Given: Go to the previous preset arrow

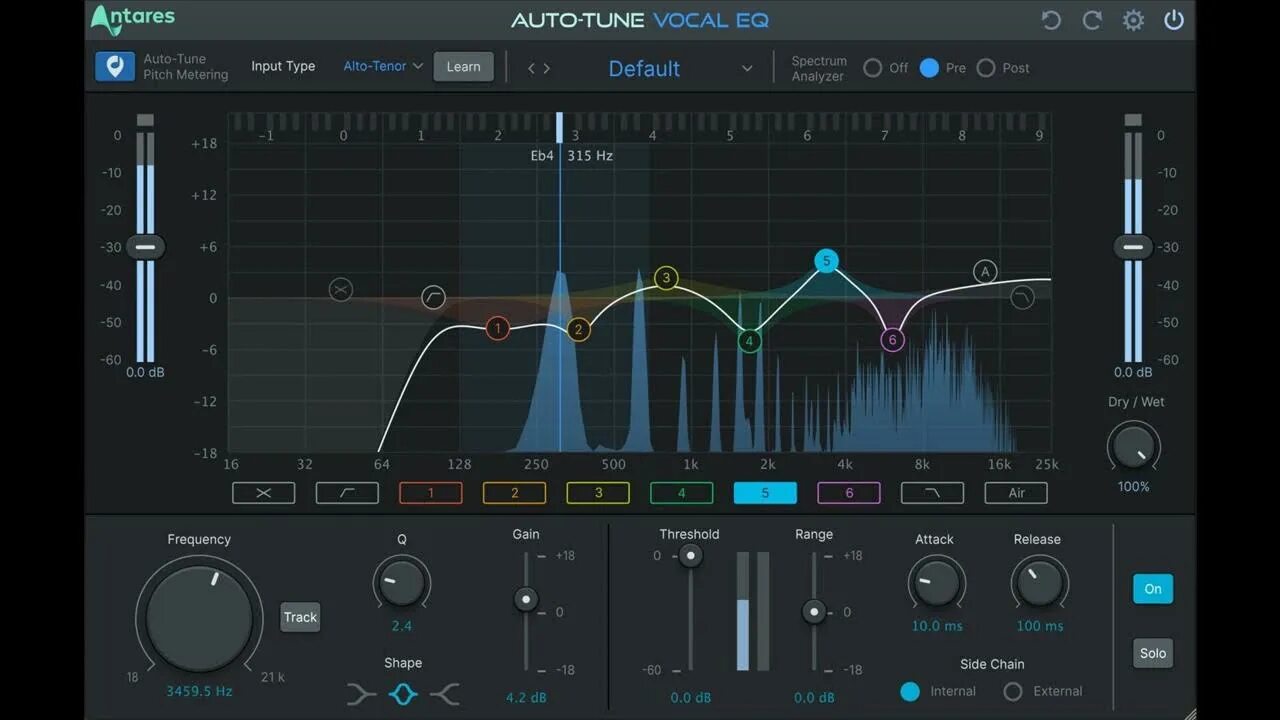Looking at the screenshot, I should (x=531, y=68).
